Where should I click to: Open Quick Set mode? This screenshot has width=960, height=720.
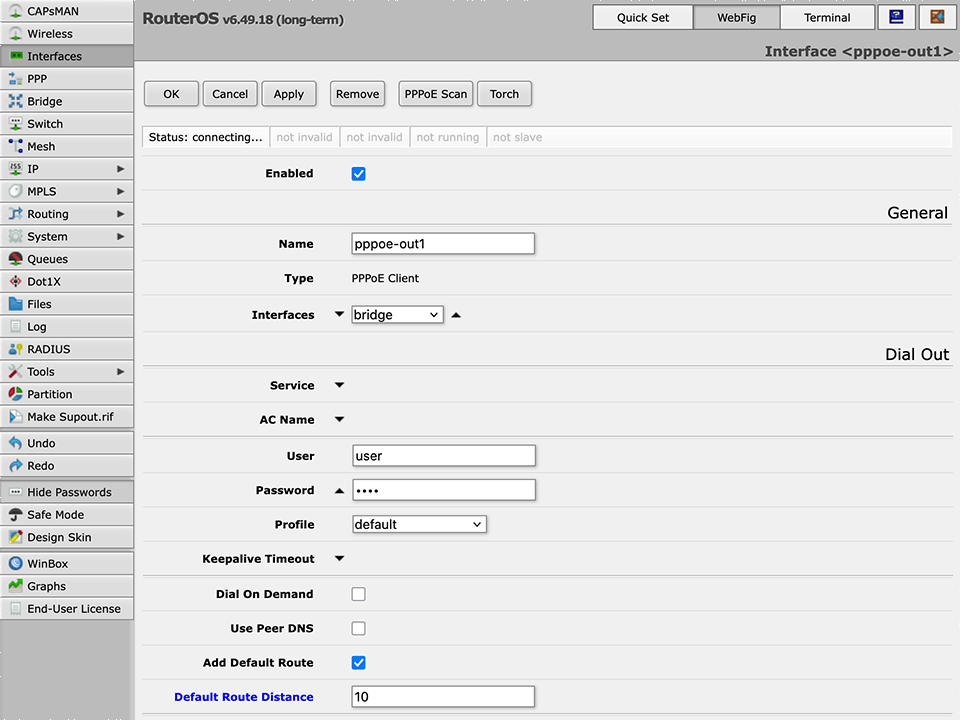click(642, 17)
